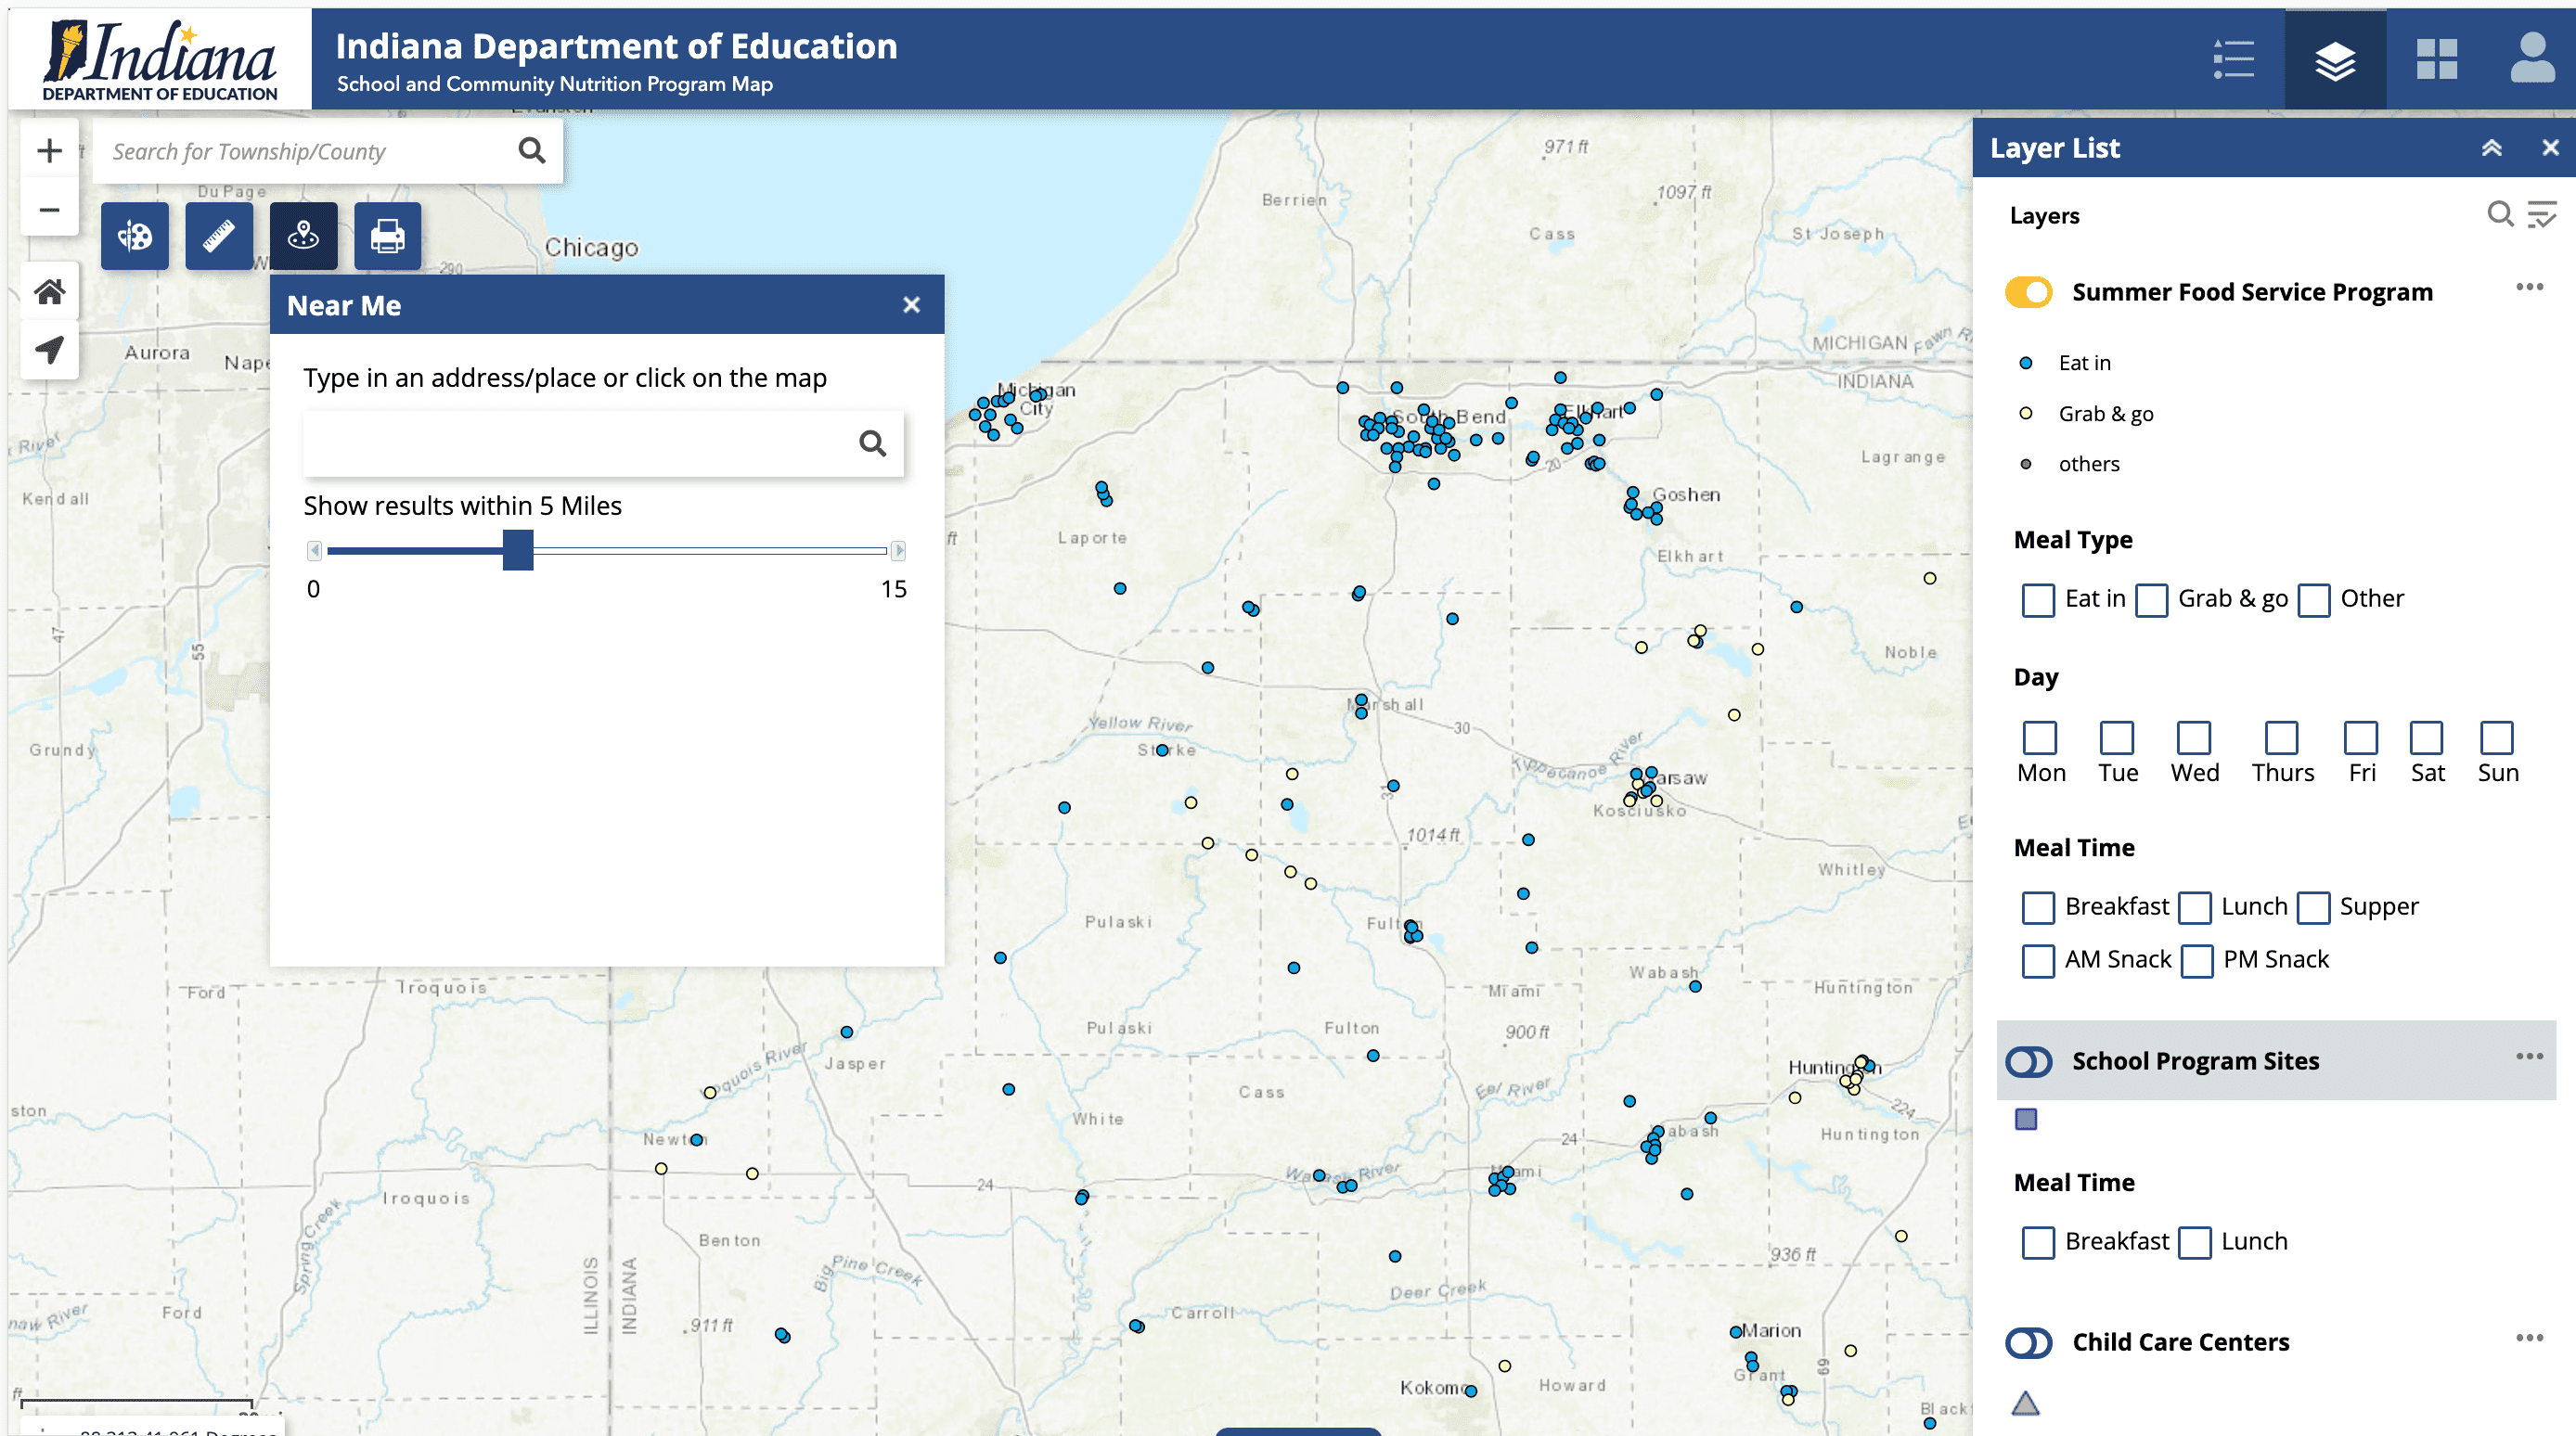The image size is (2576, 1436).
Task: Click the Grab & go legend dot
Action: click(x=2026, y=413)
